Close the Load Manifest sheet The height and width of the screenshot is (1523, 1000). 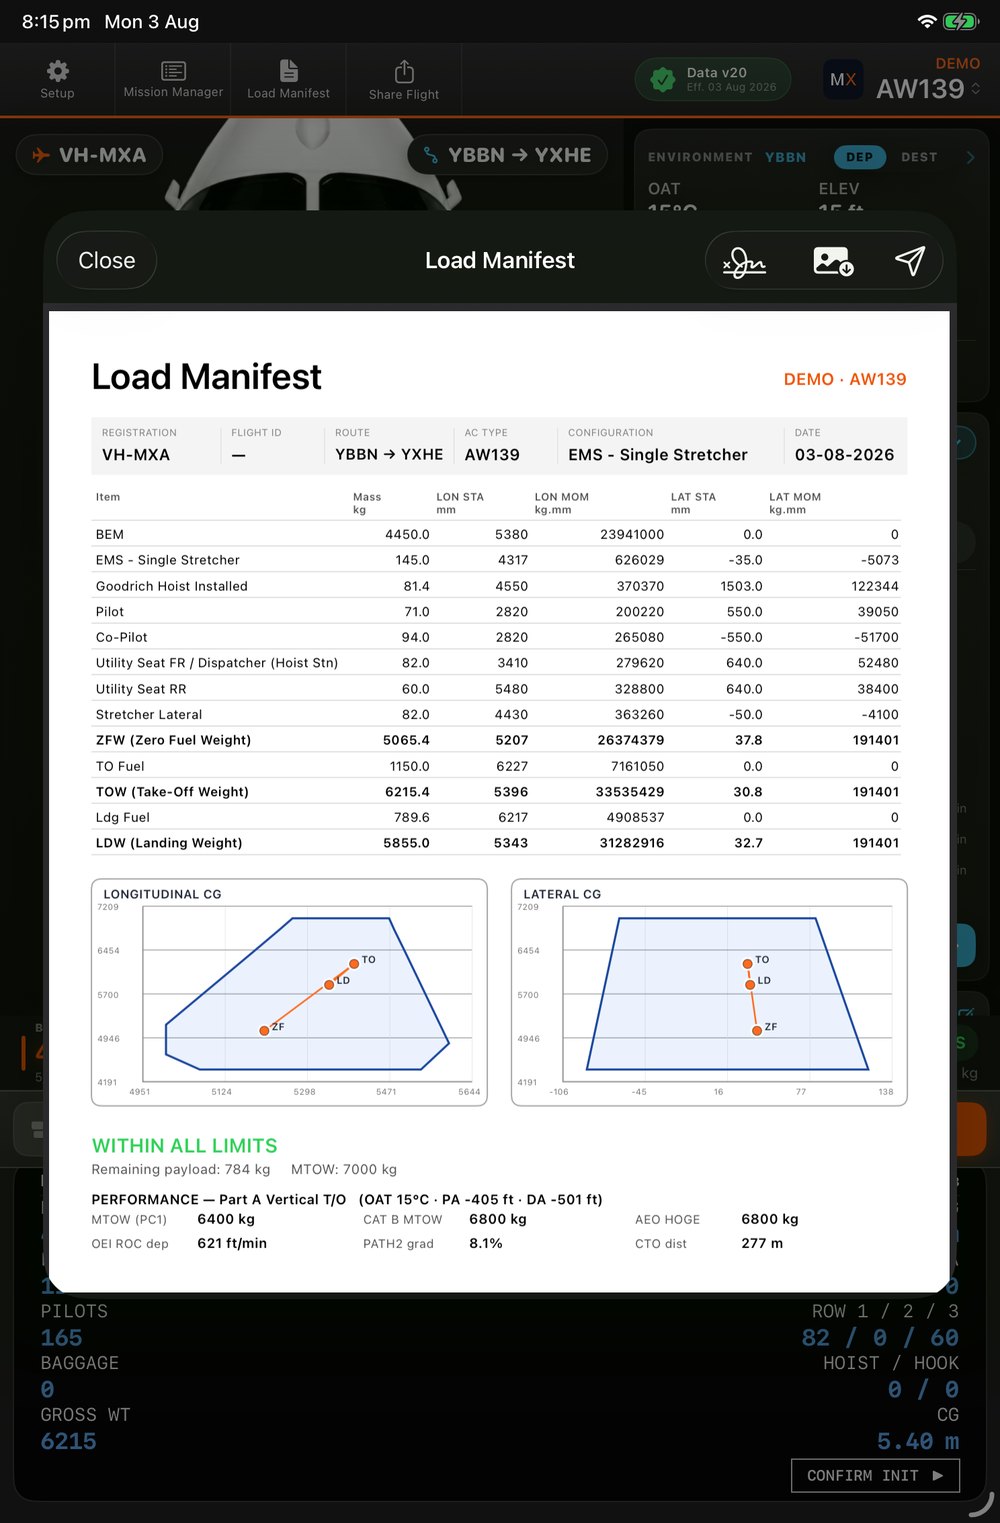(x=107, y=260)
